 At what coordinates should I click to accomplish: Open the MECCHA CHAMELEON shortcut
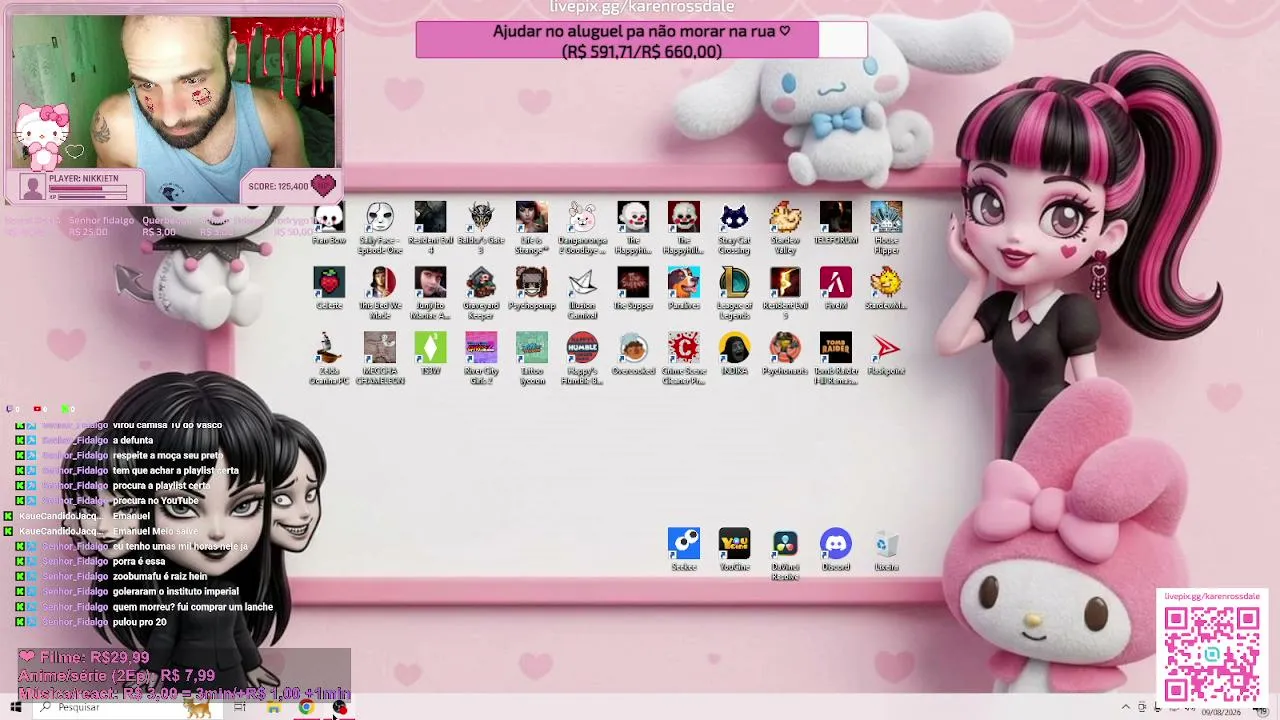380,359
